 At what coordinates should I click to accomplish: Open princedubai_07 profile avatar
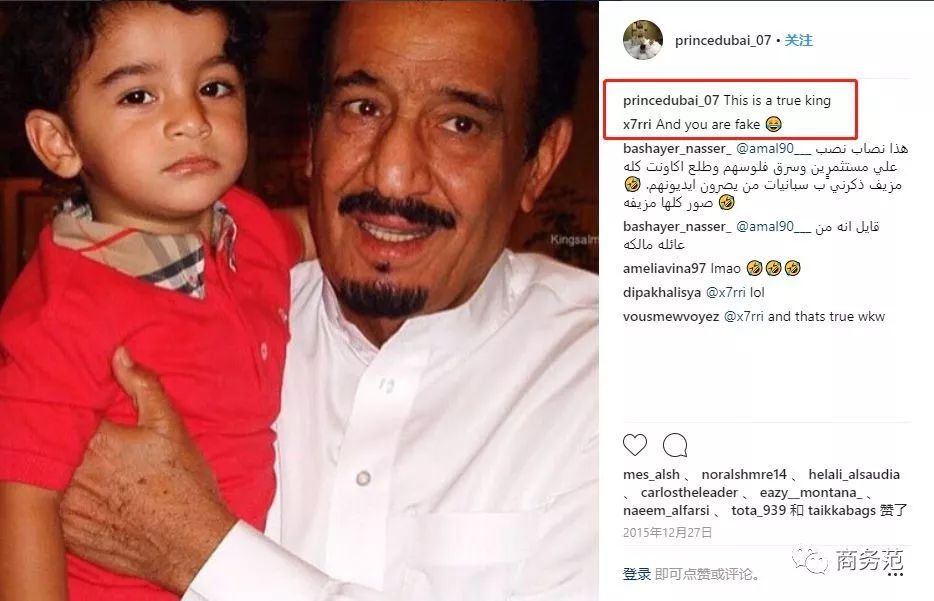(x=643, y=40)
